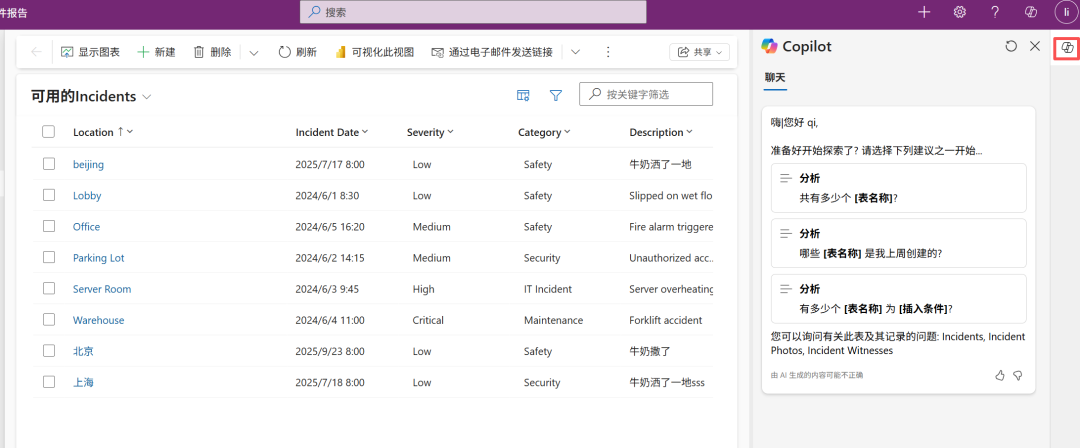Click the Copilot icon in purple header
This screenshot has height=448, width=1080.
point(1031,12)
